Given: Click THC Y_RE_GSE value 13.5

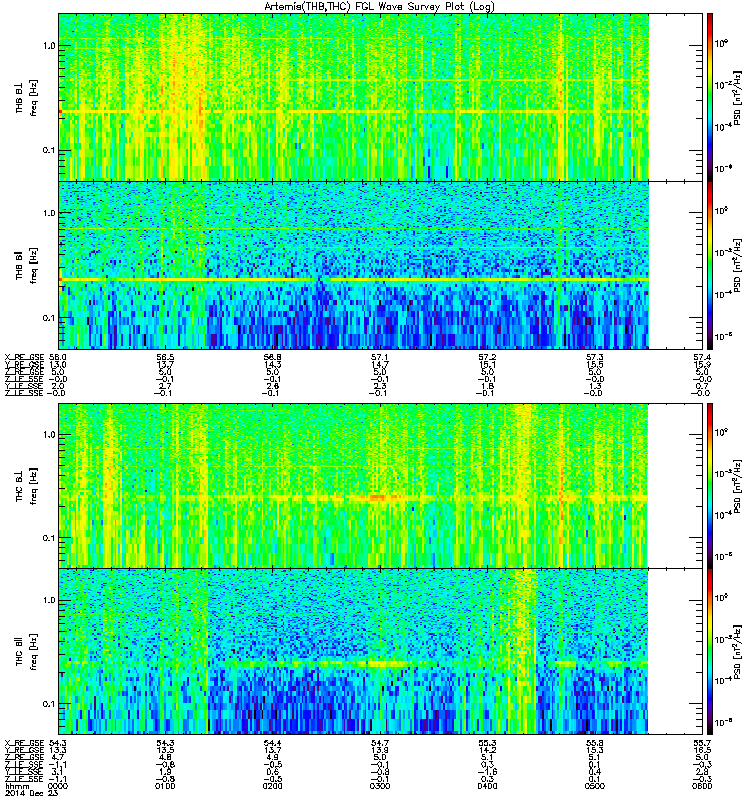Looking at the screenshot, I should [165, 750].
